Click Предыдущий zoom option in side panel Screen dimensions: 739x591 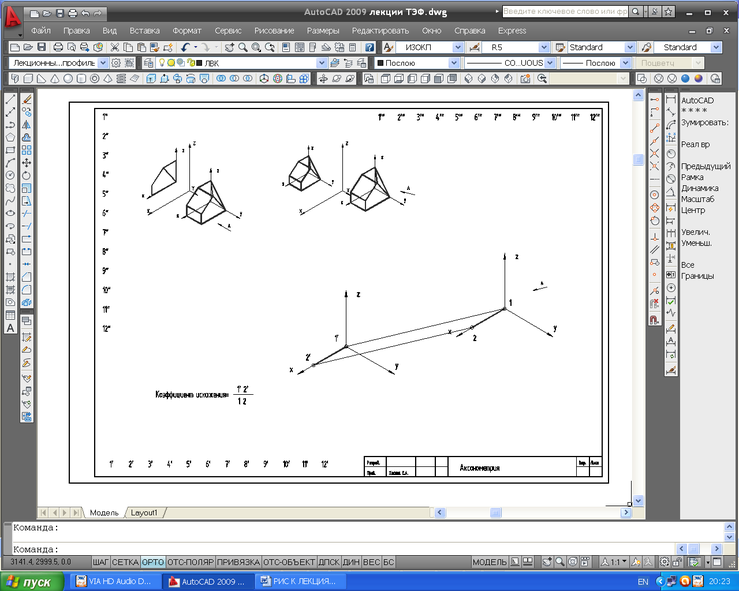tap(706, 166)
